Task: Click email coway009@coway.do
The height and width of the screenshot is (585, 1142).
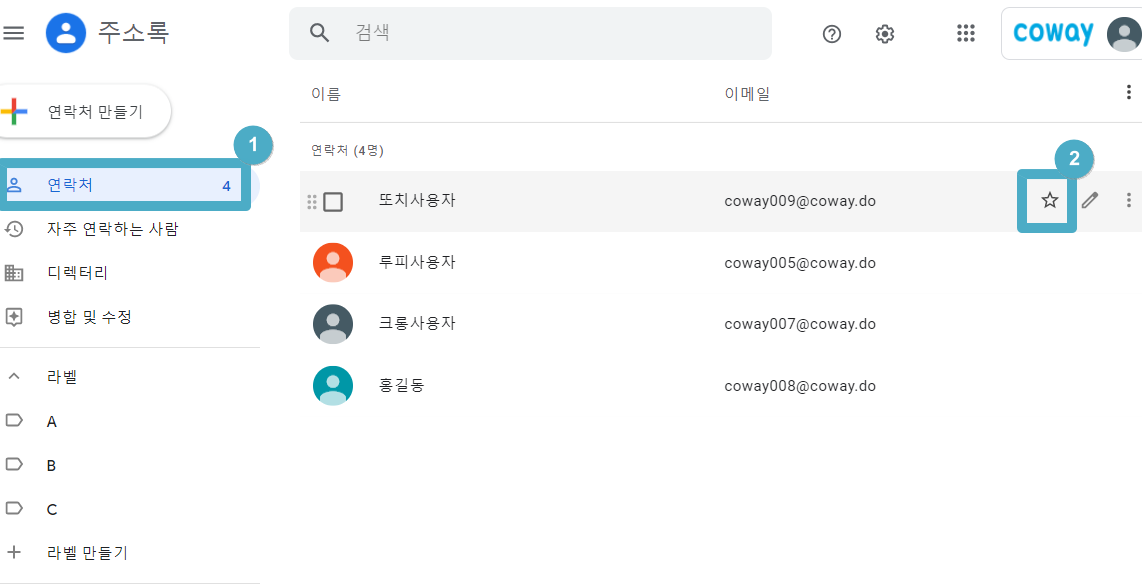Action: pyautogui.click(x=800, y=201)
